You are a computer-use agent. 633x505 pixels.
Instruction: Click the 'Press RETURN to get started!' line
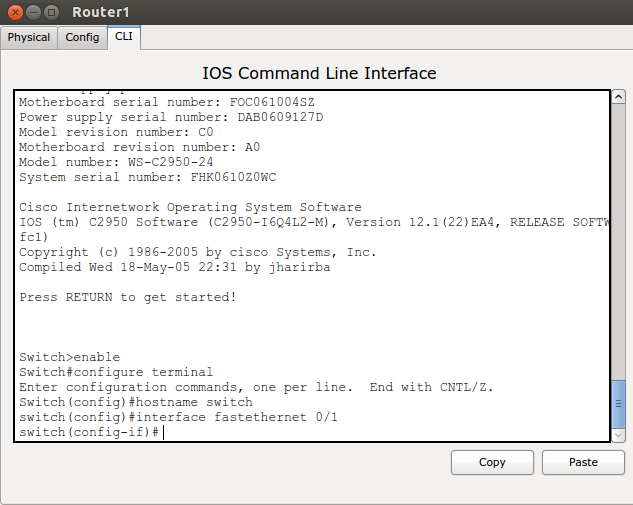[127, 297]
